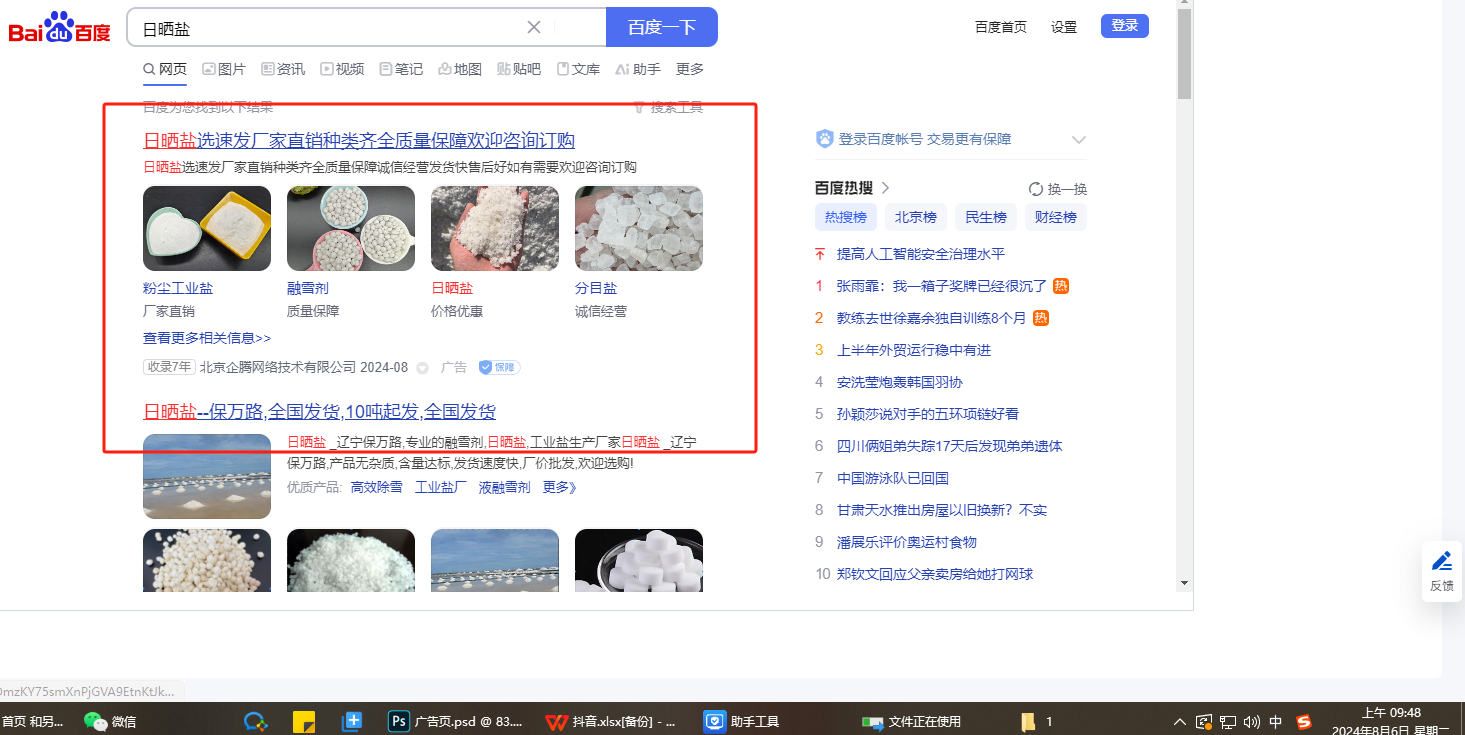
Task: Click the Sogou input method tray icon
Action: point(1304,721)
